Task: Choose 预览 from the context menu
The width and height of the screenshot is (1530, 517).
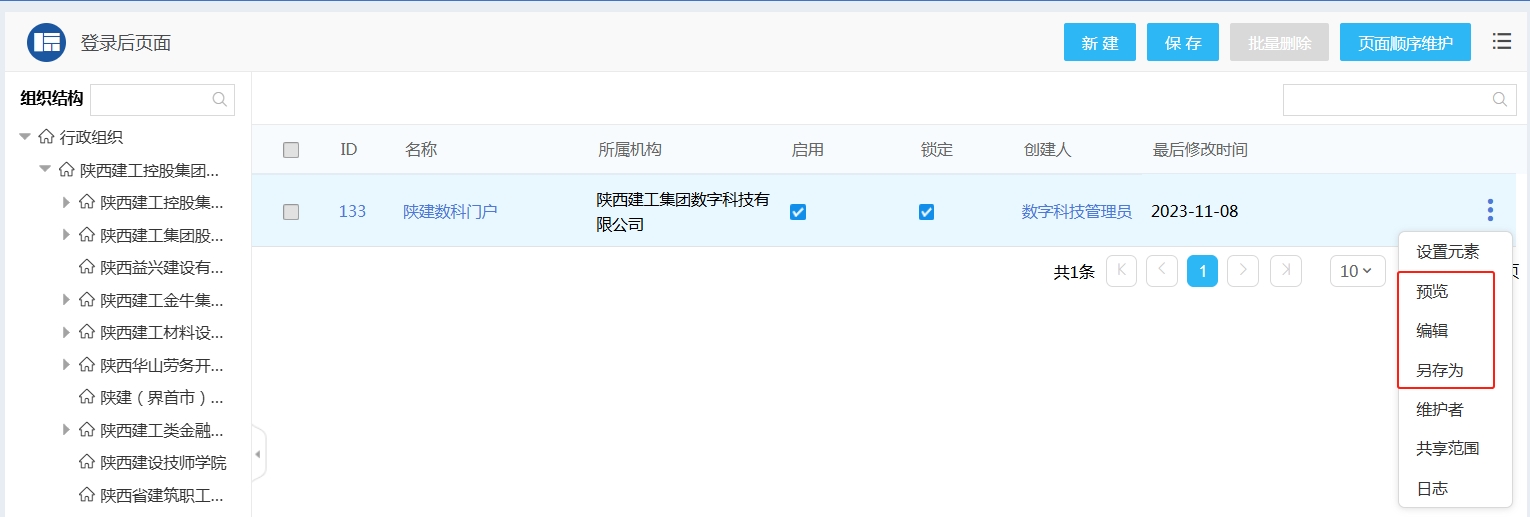Action: coord(1432,292)
